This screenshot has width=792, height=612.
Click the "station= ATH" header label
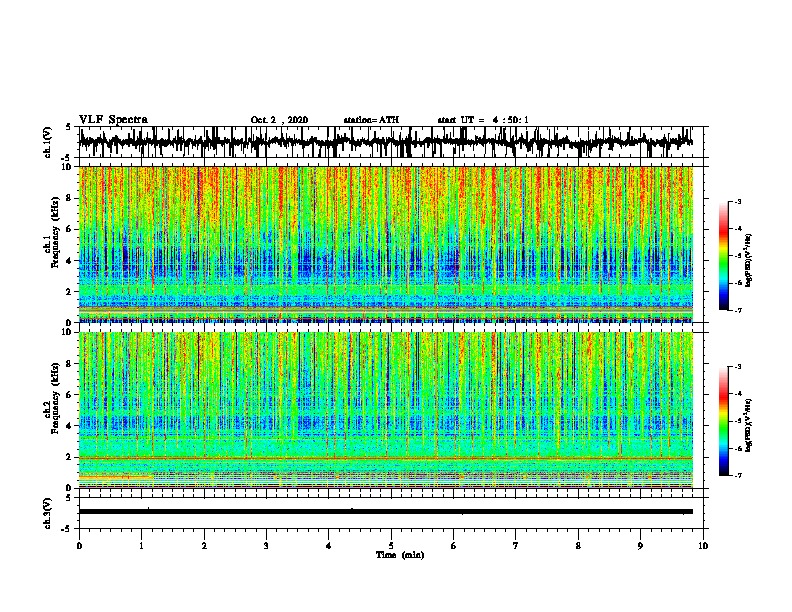tap(371, 120)
